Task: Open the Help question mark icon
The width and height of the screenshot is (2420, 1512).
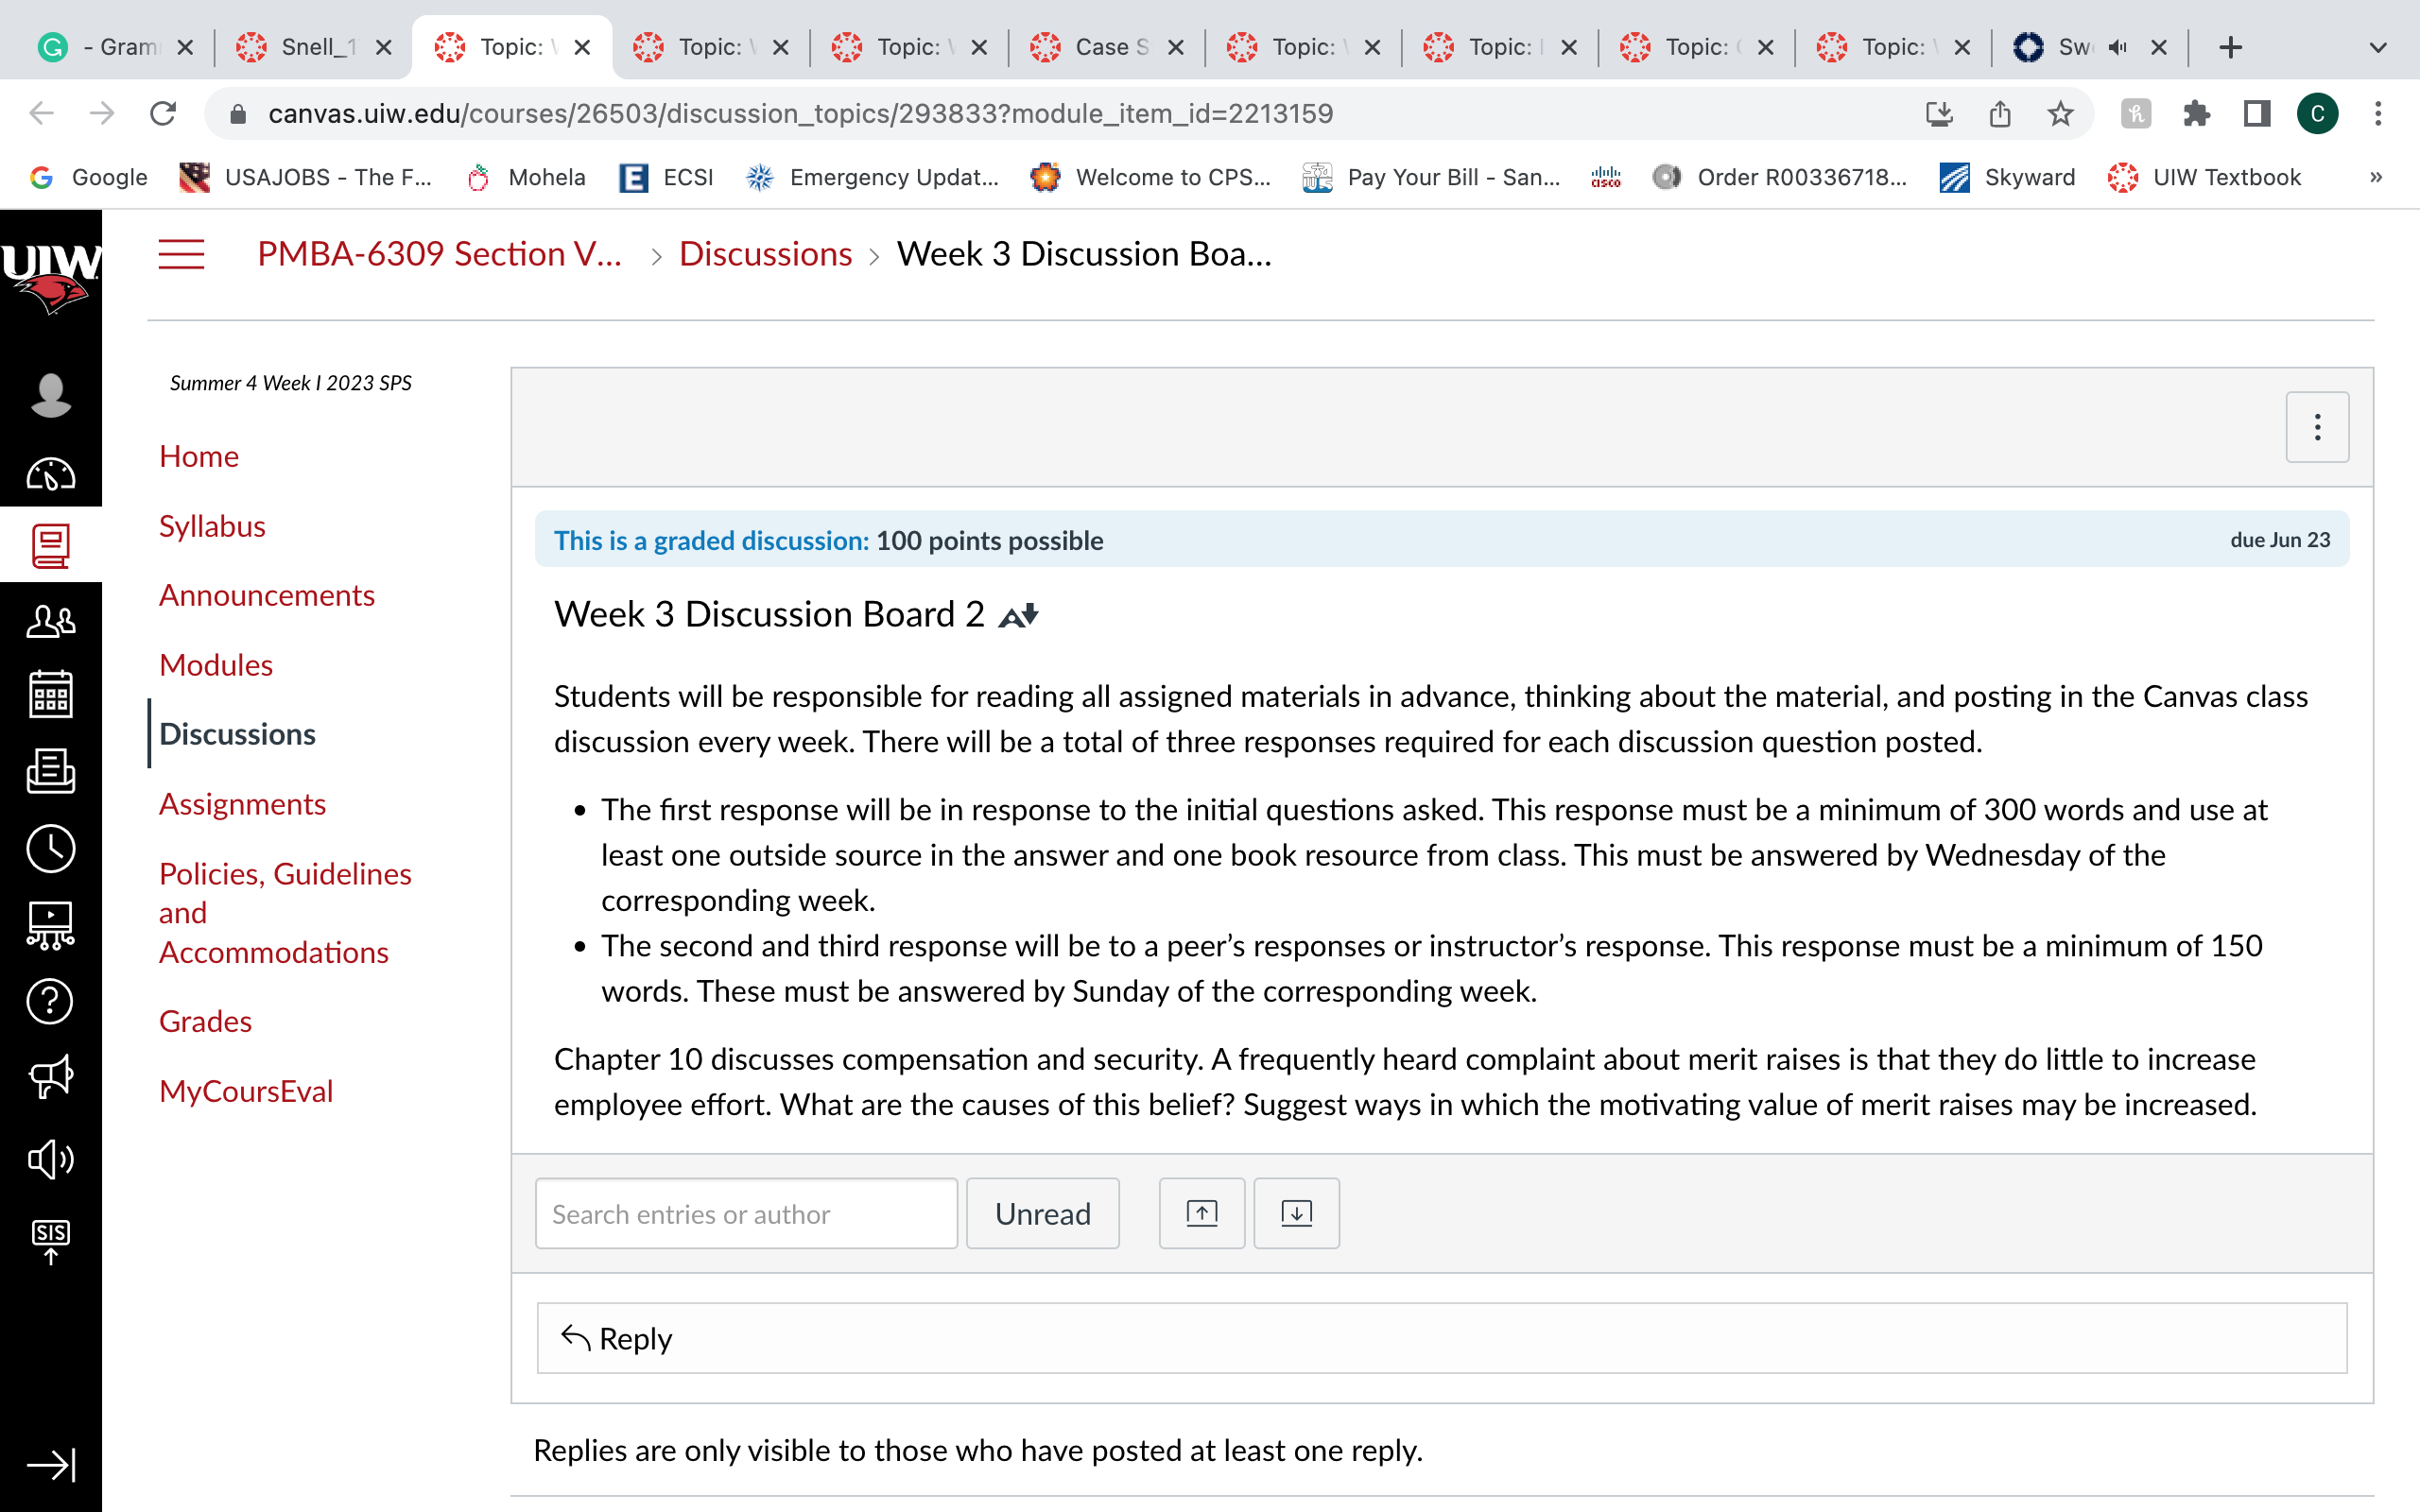Action: (50, 1001)
